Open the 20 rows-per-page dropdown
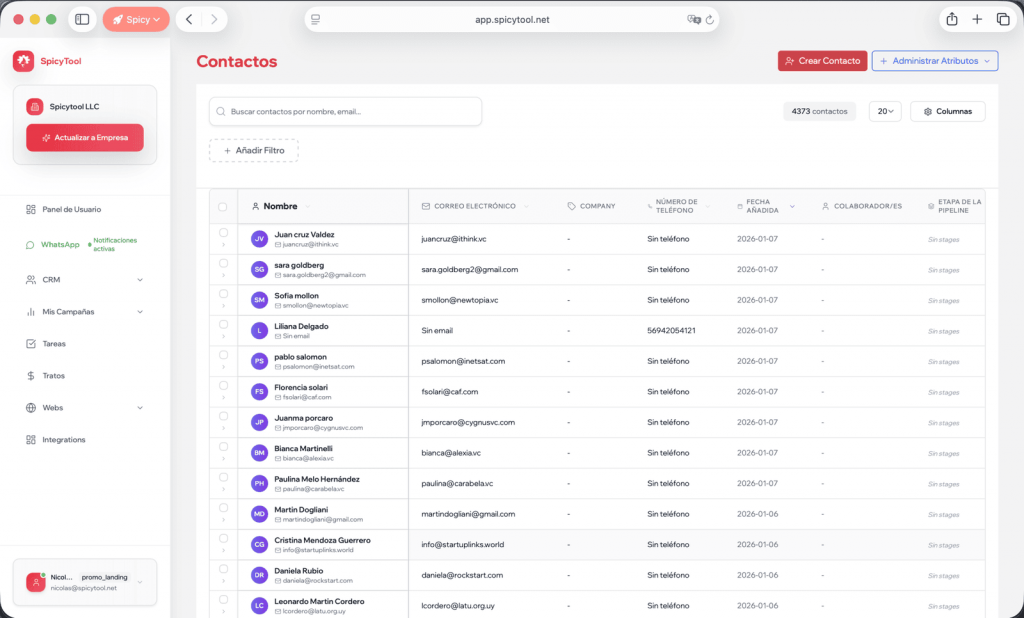 (x=885, y=111)
